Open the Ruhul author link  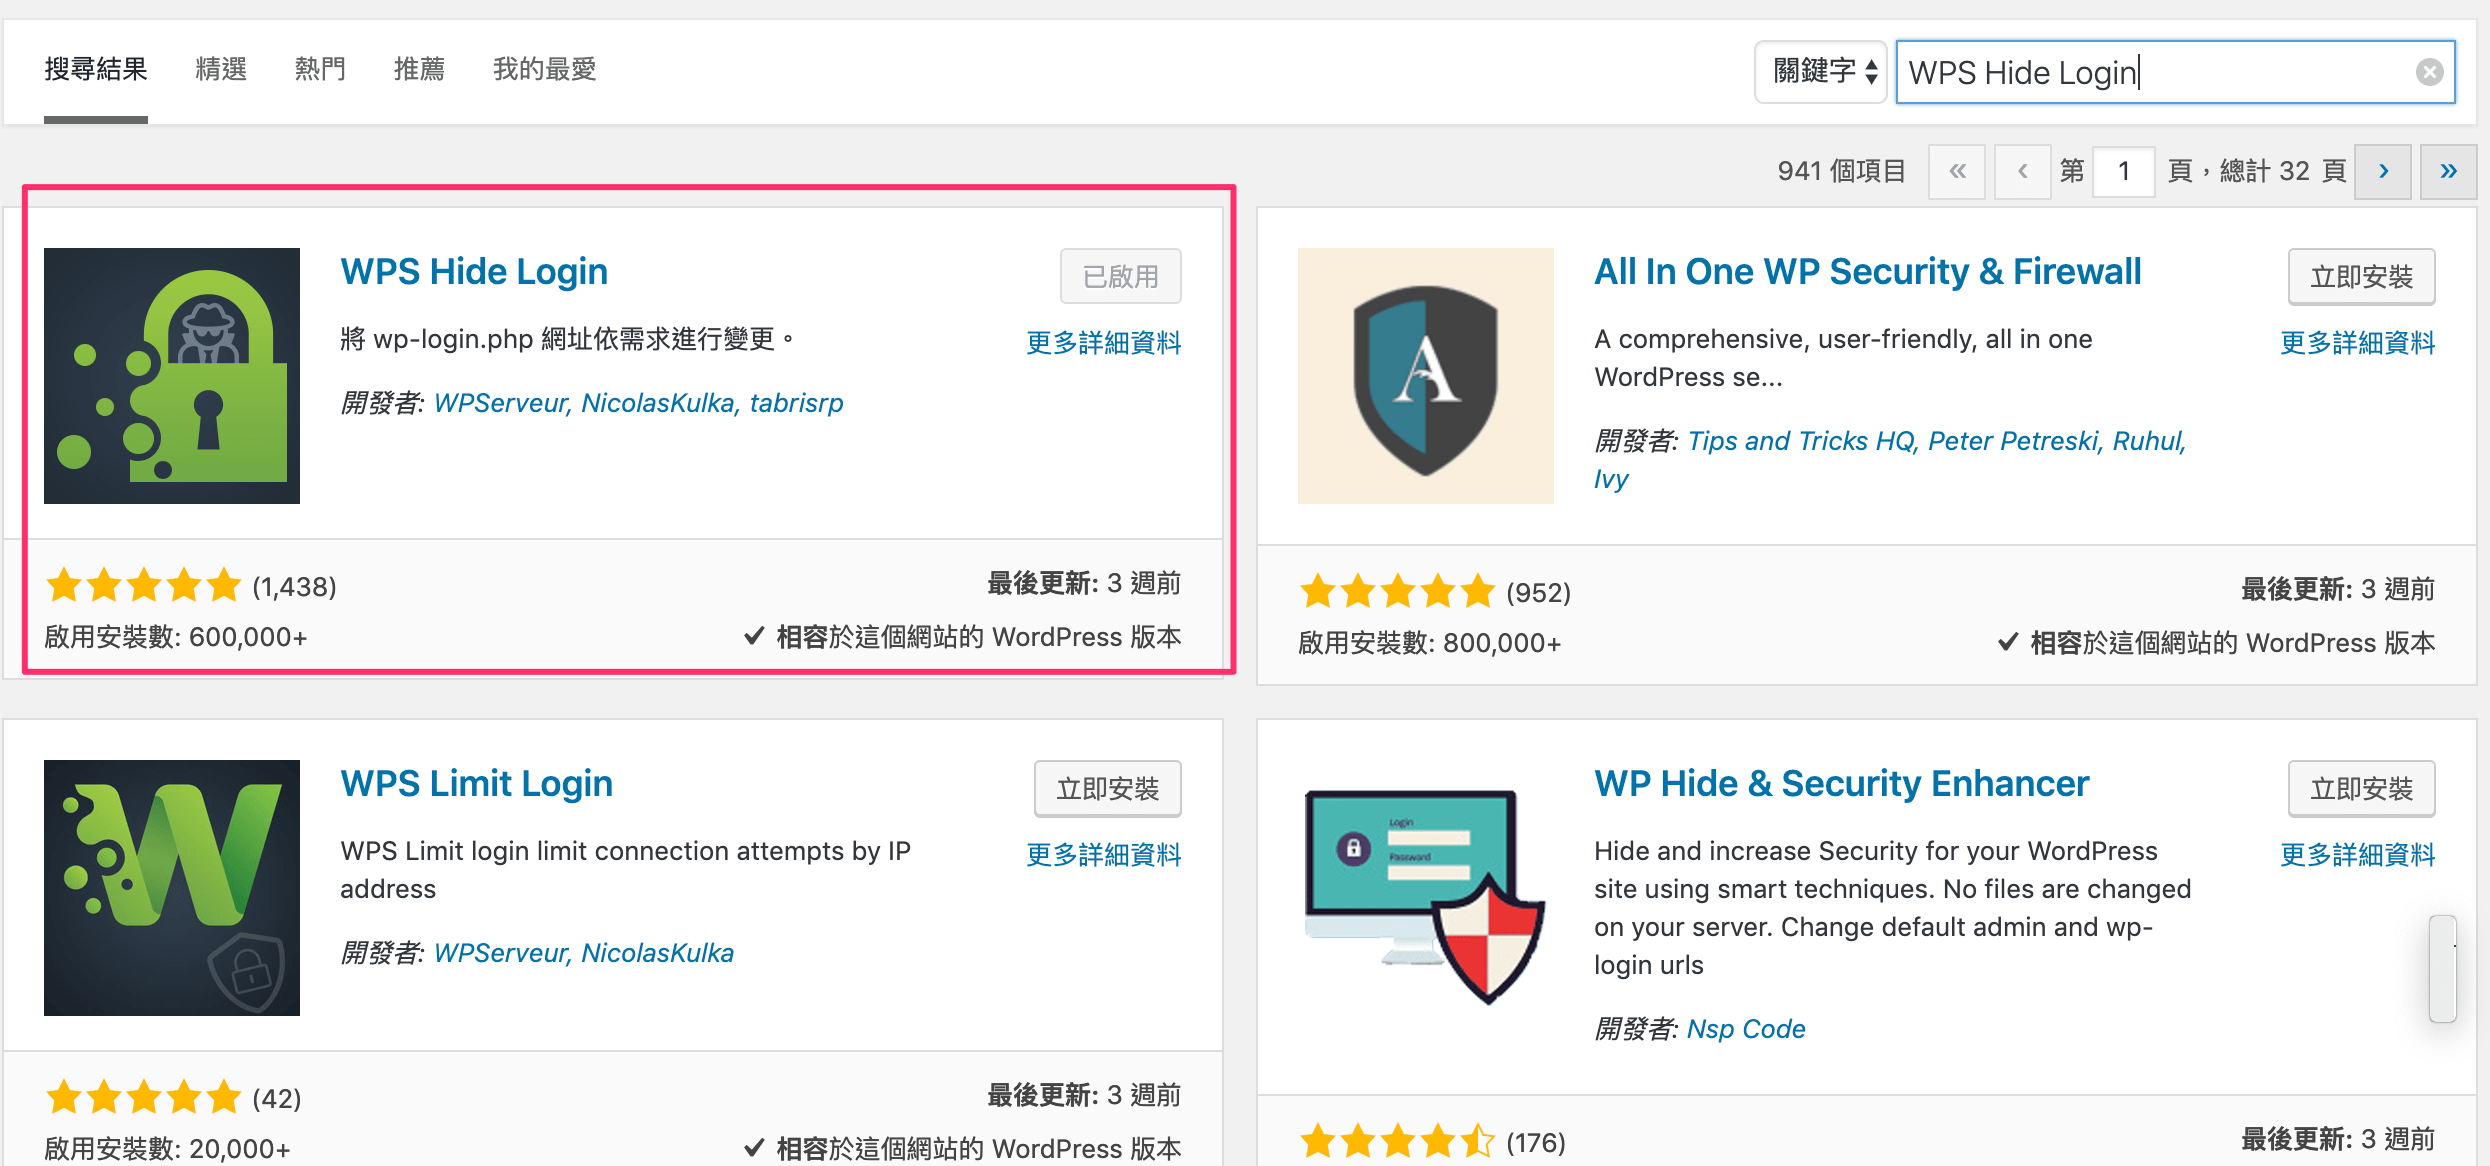tap(2148, 441)
